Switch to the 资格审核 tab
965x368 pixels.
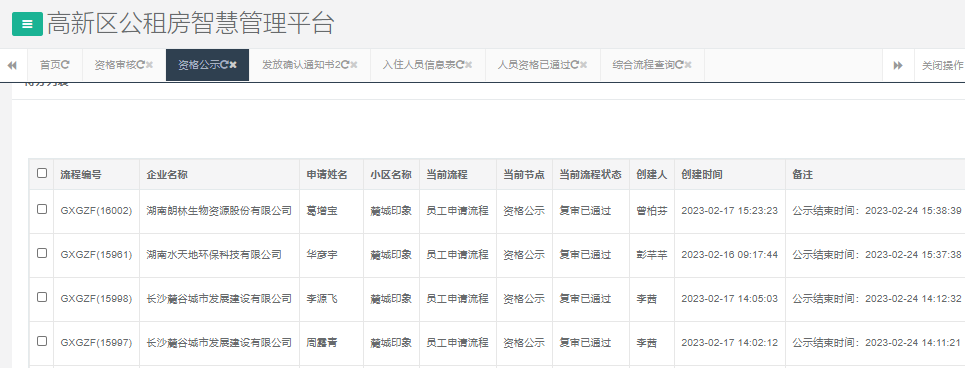point(115,65)
